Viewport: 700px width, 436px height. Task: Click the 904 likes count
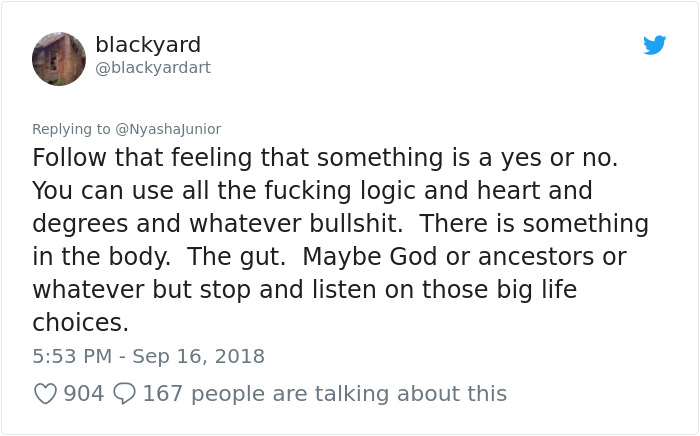84,394
